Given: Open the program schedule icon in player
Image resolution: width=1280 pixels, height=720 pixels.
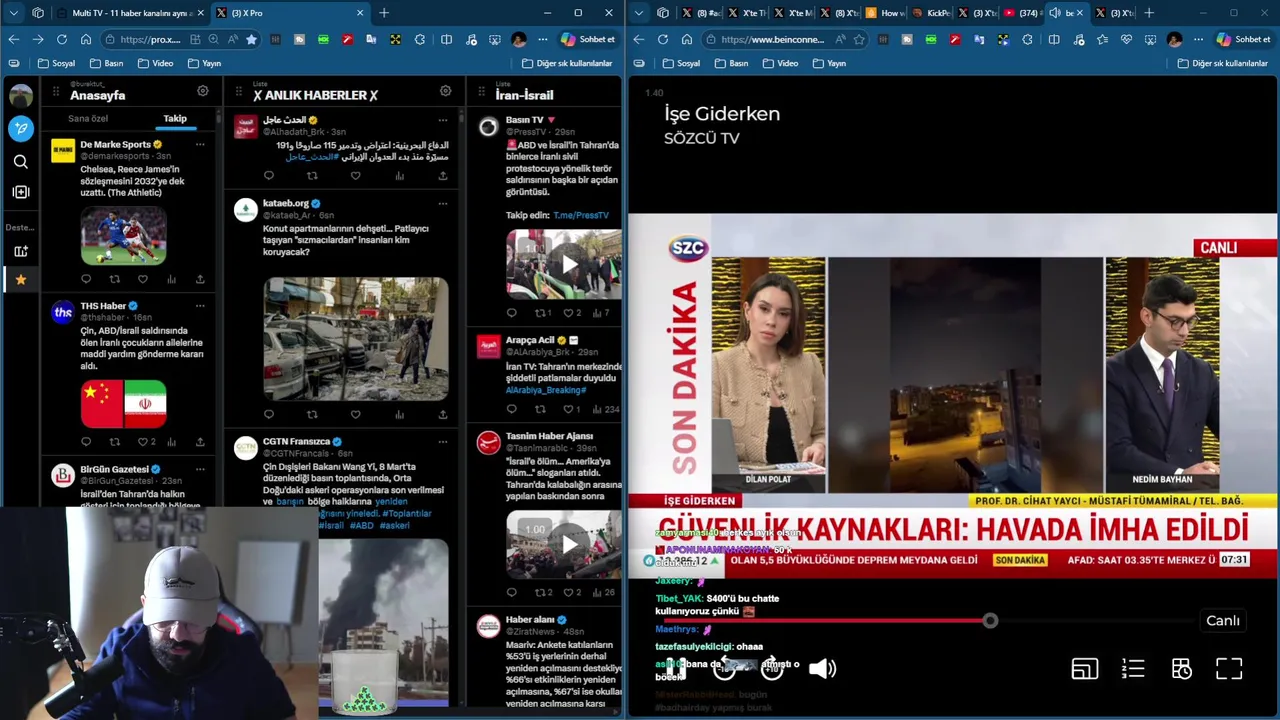Looking at the screenshot, I should coord(1181,669).
